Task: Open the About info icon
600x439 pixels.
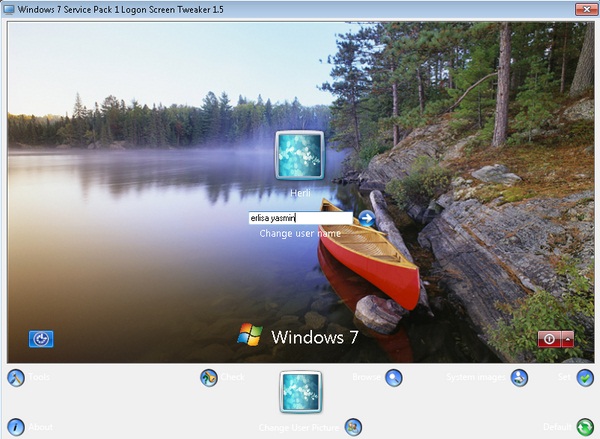Action: click(16, 427)
